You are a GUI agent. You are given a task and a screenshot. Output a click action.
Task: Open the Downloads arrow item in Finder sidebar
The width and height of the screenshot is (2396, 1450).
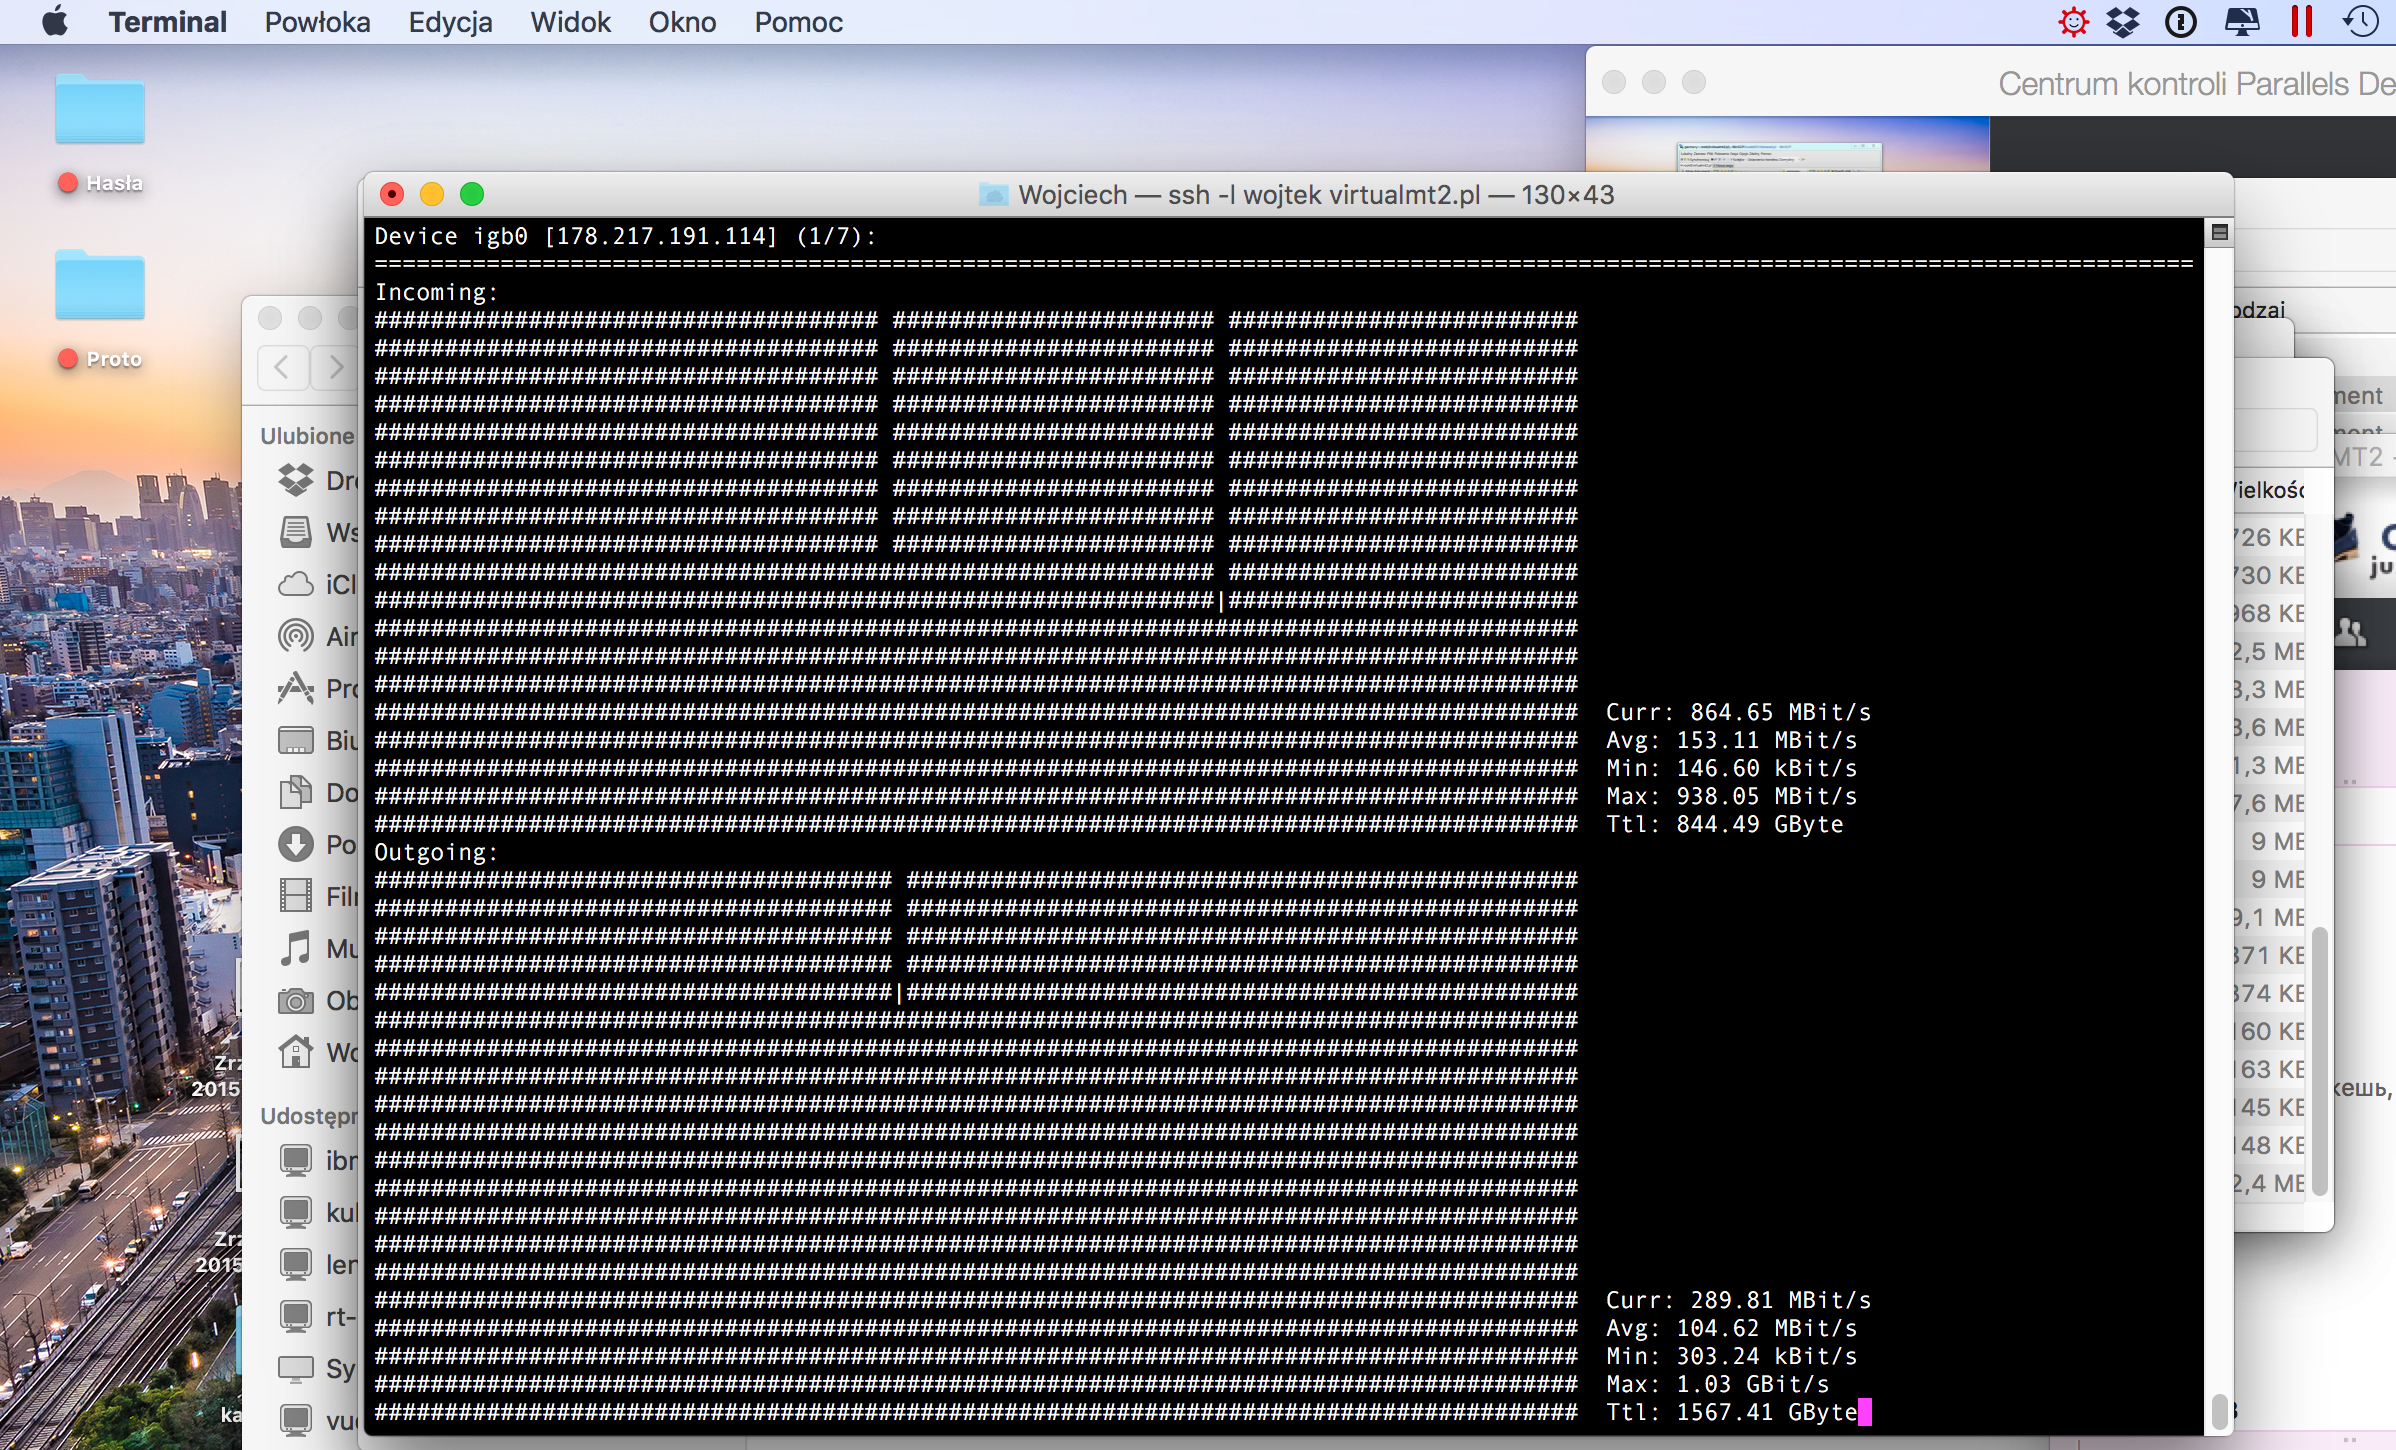[x=318, y=844]
